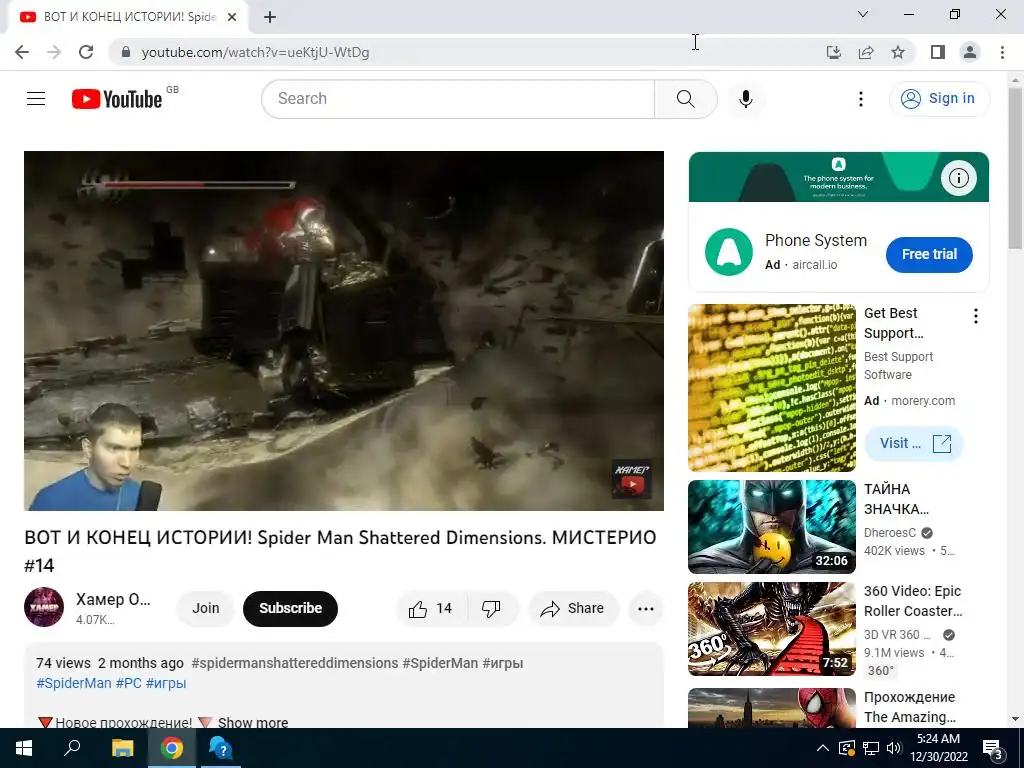Open grey #SpiderMan hashtag
The height and width of the screenshot is (768, 1024).
(440, 663)
